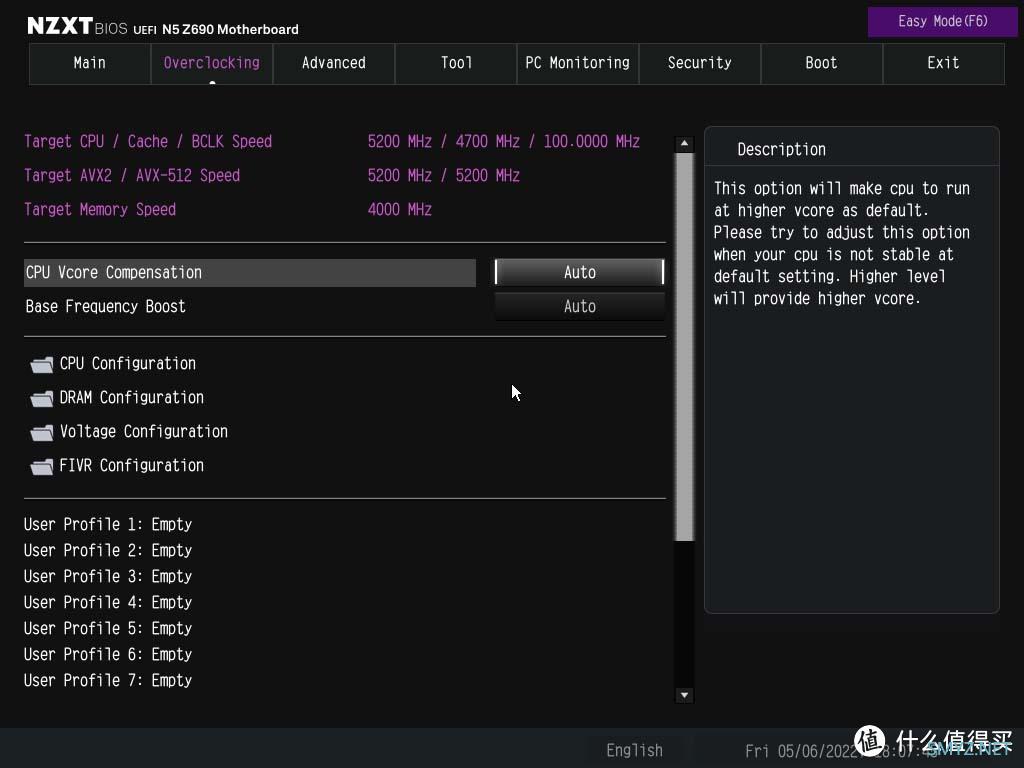Viewport: 1024px width, 768px height.
Task: Select the Exit tab
Action: click(943, 63)
